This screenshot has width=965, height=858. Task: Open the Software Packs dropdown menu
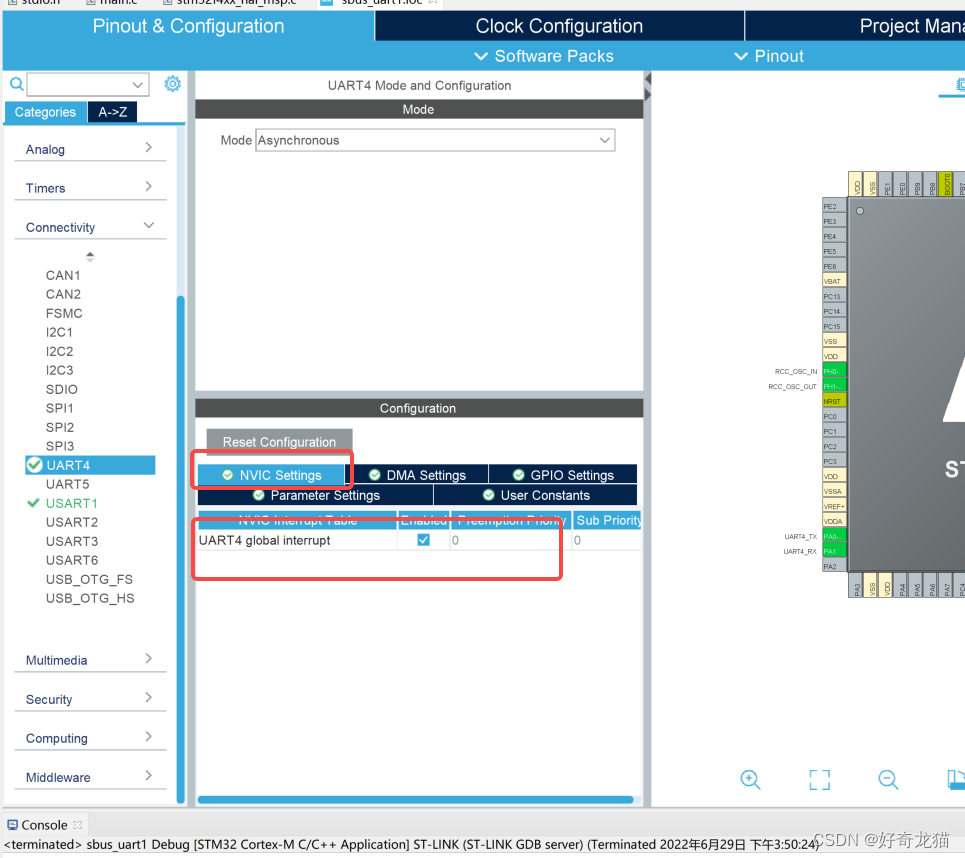point(544,56)
